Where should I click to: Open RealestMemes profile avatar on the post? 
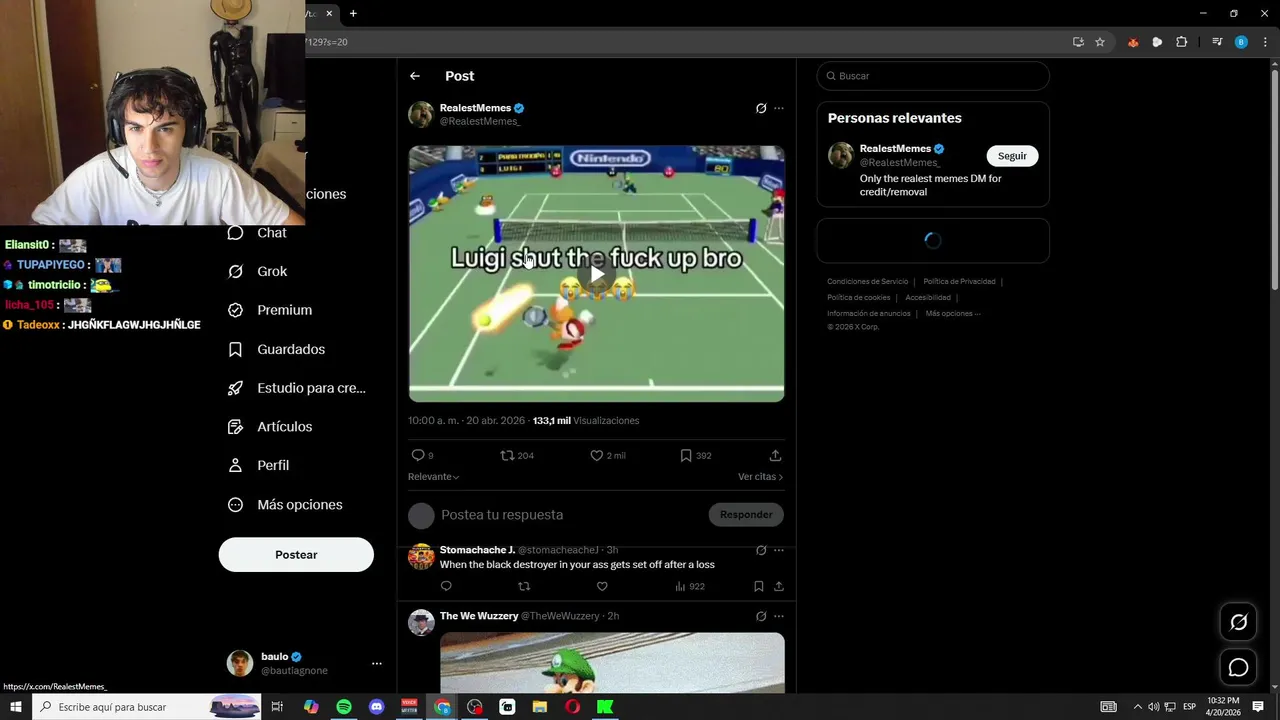[x=421, y=114]
